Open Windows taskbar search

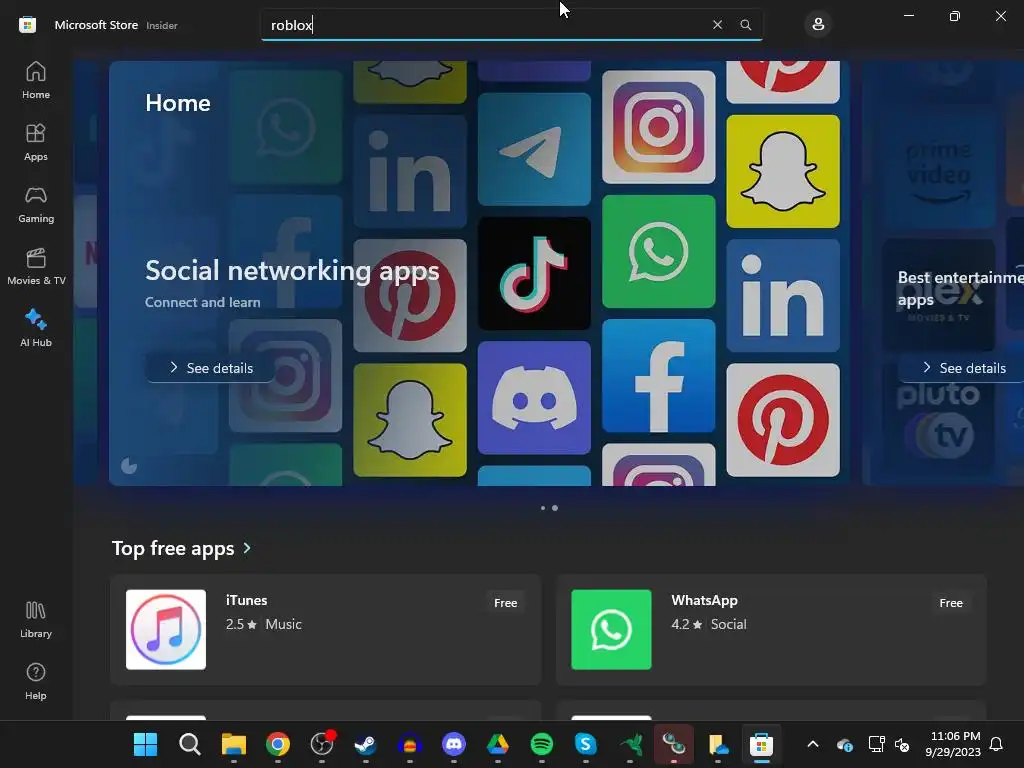pyautogui.click(x=189, y=744)
